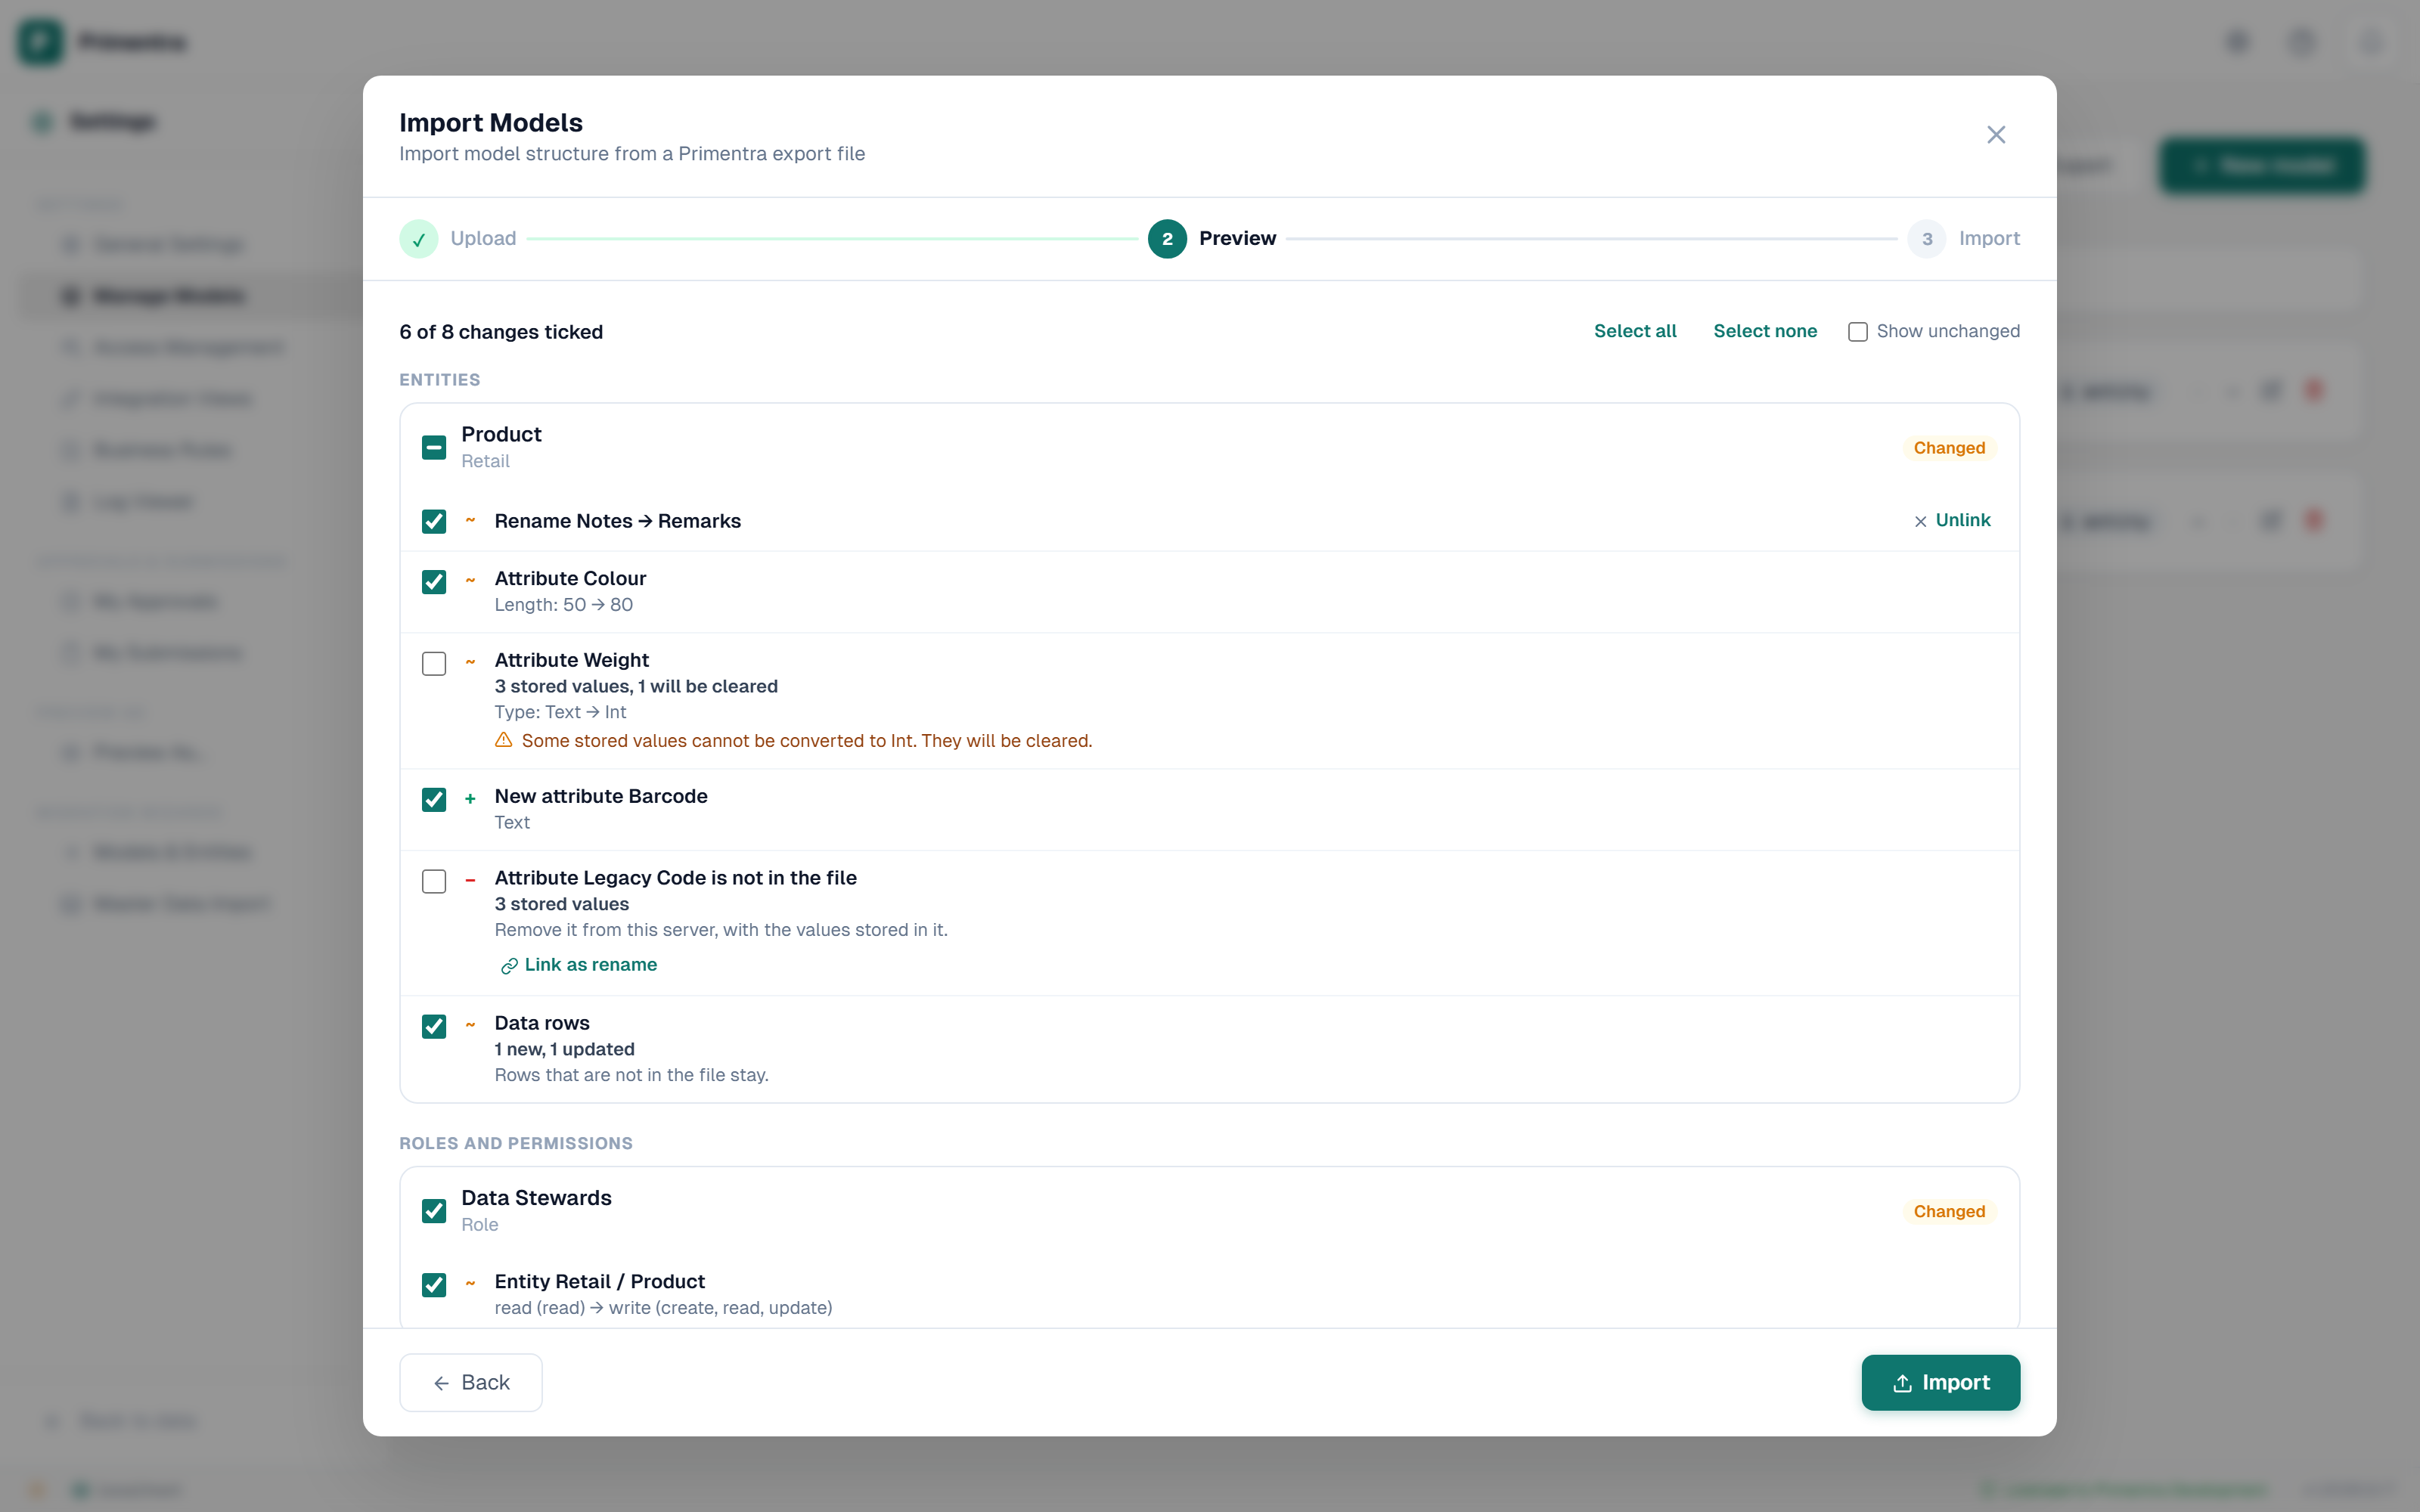Click the tilde icon beside Data rows
The width and height of the screenshot is (2420, 1512).
470,1024
